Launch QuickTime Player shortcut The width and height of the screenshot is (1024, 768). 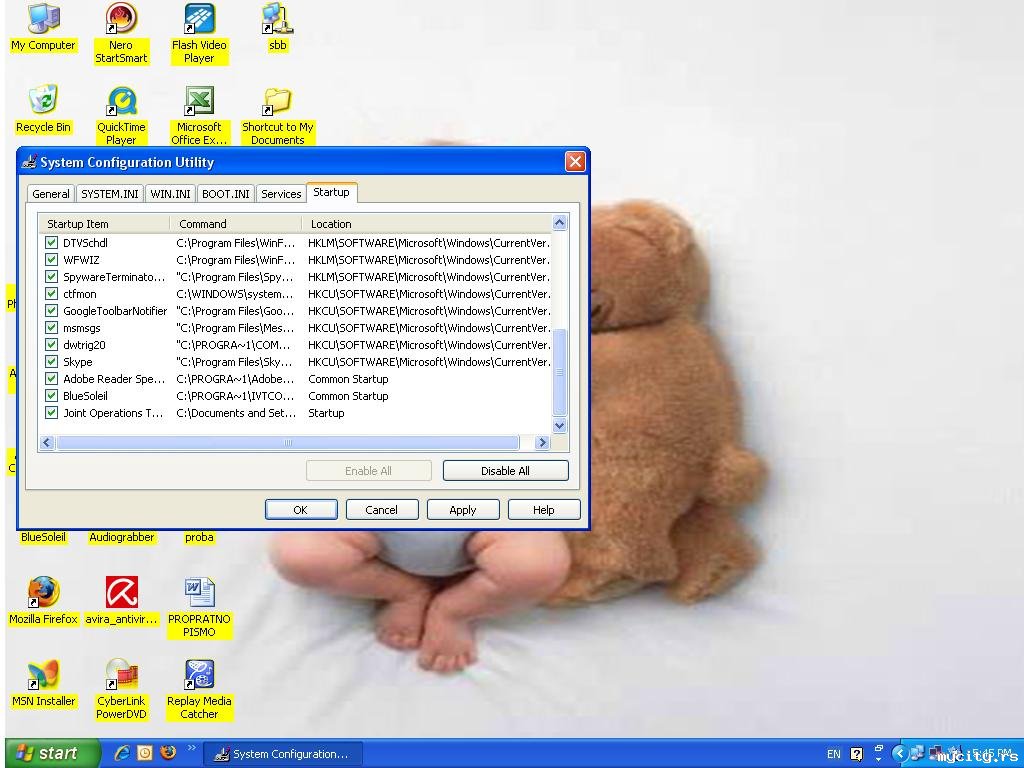click(121, 115)
